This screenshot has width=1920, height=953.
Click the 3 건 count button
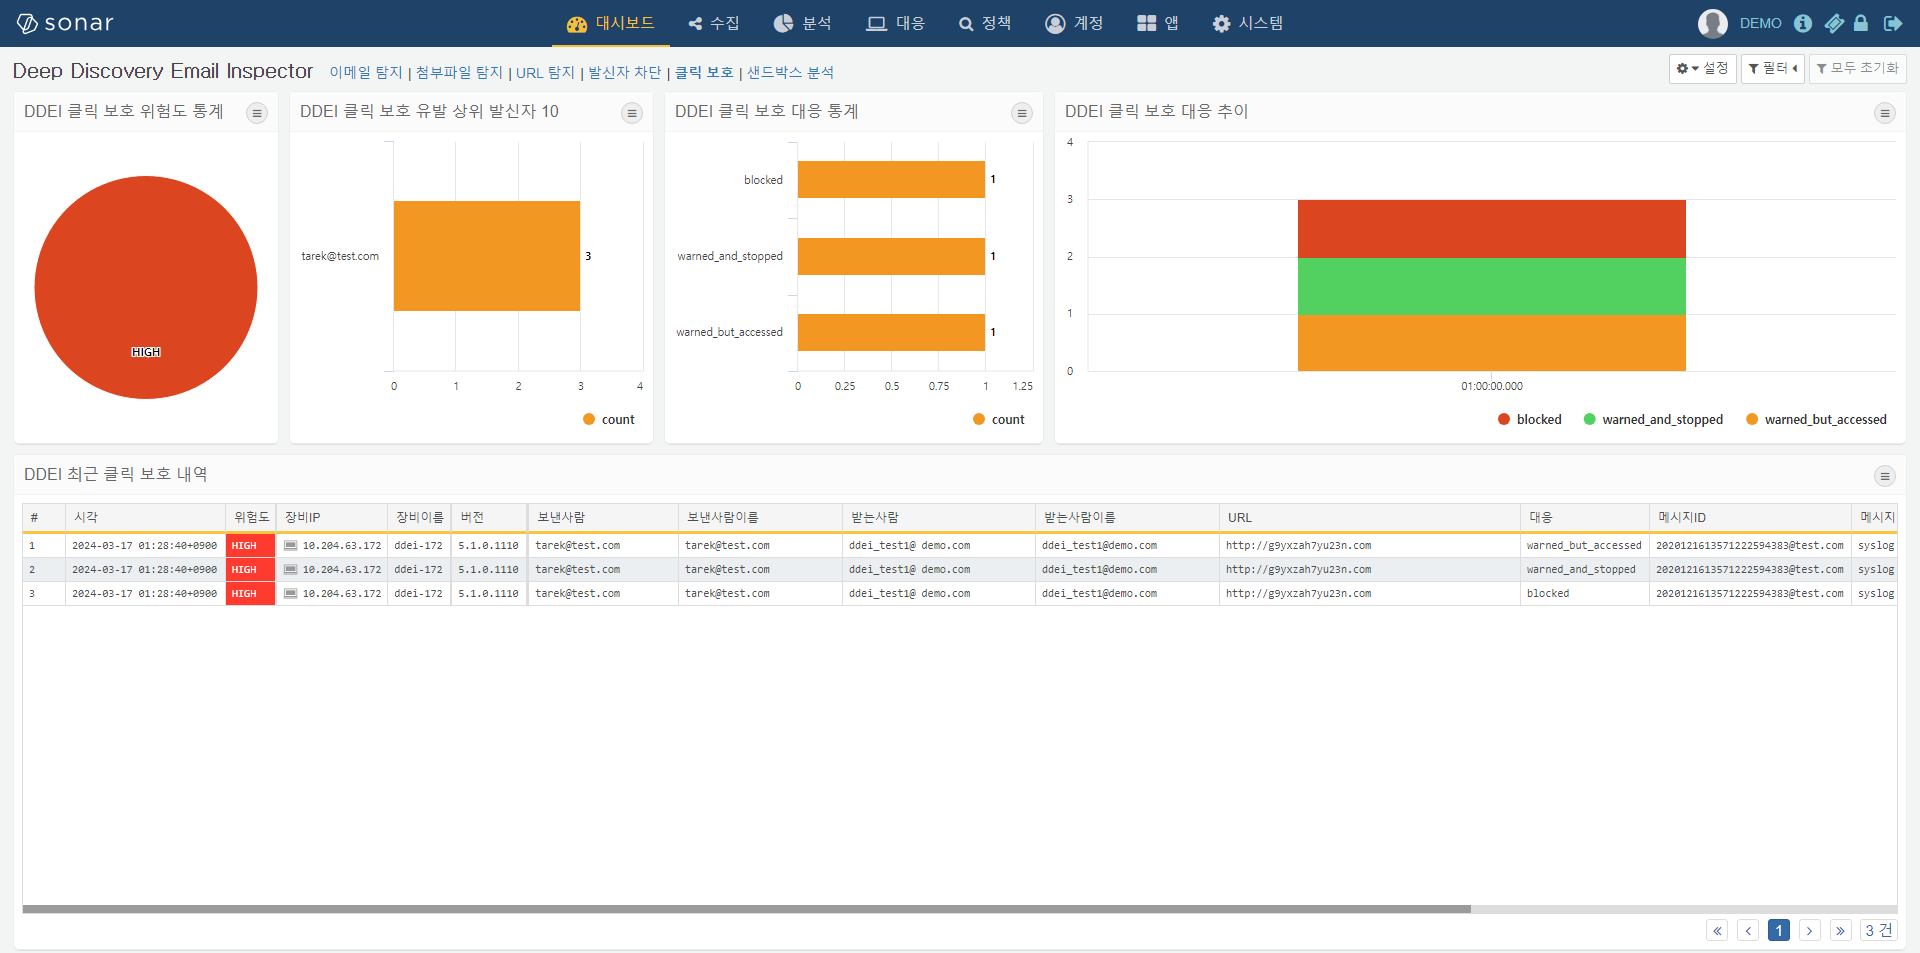pos(1878,931)
